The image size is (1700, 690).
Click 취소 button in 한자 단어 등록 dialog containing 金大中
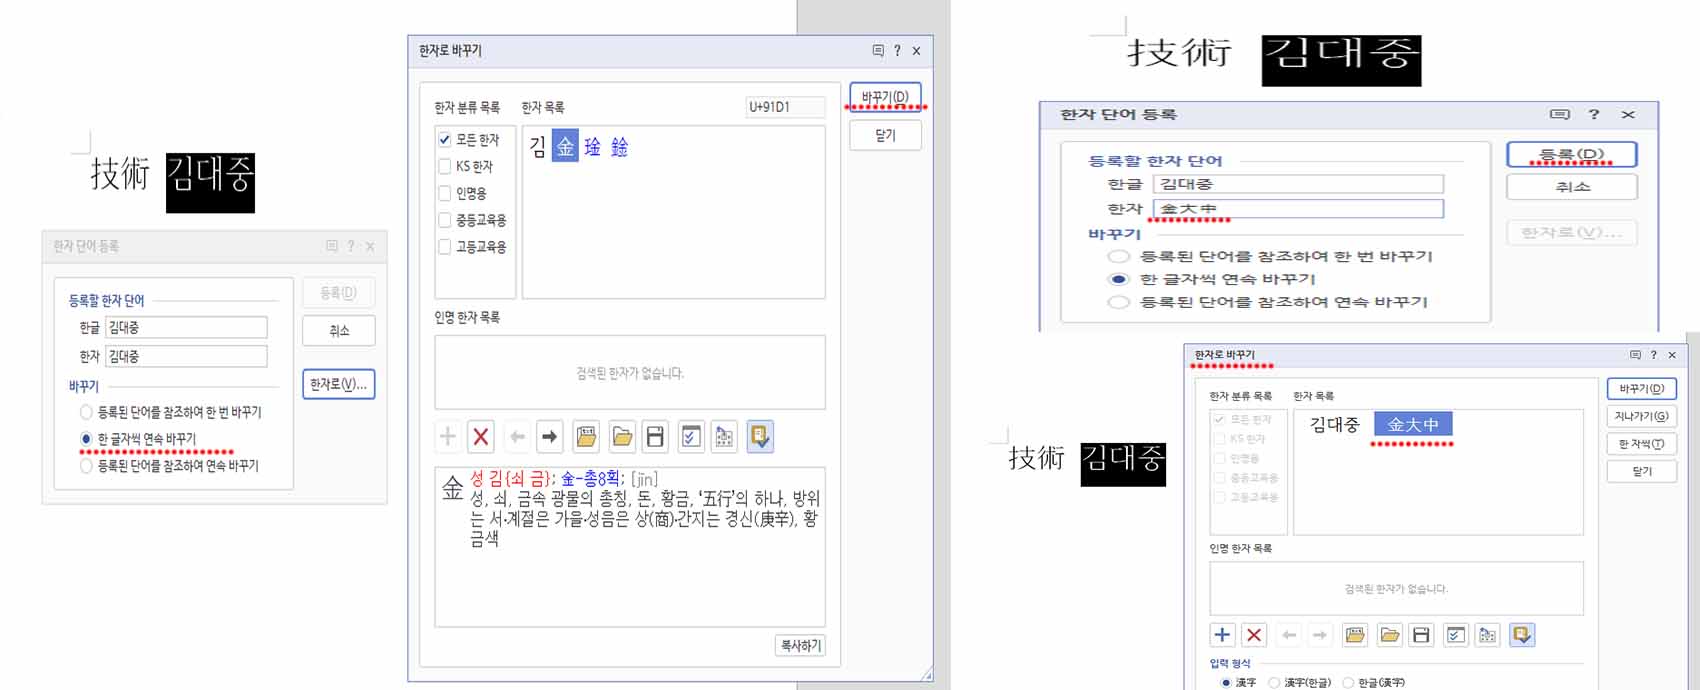[1572, 187]
